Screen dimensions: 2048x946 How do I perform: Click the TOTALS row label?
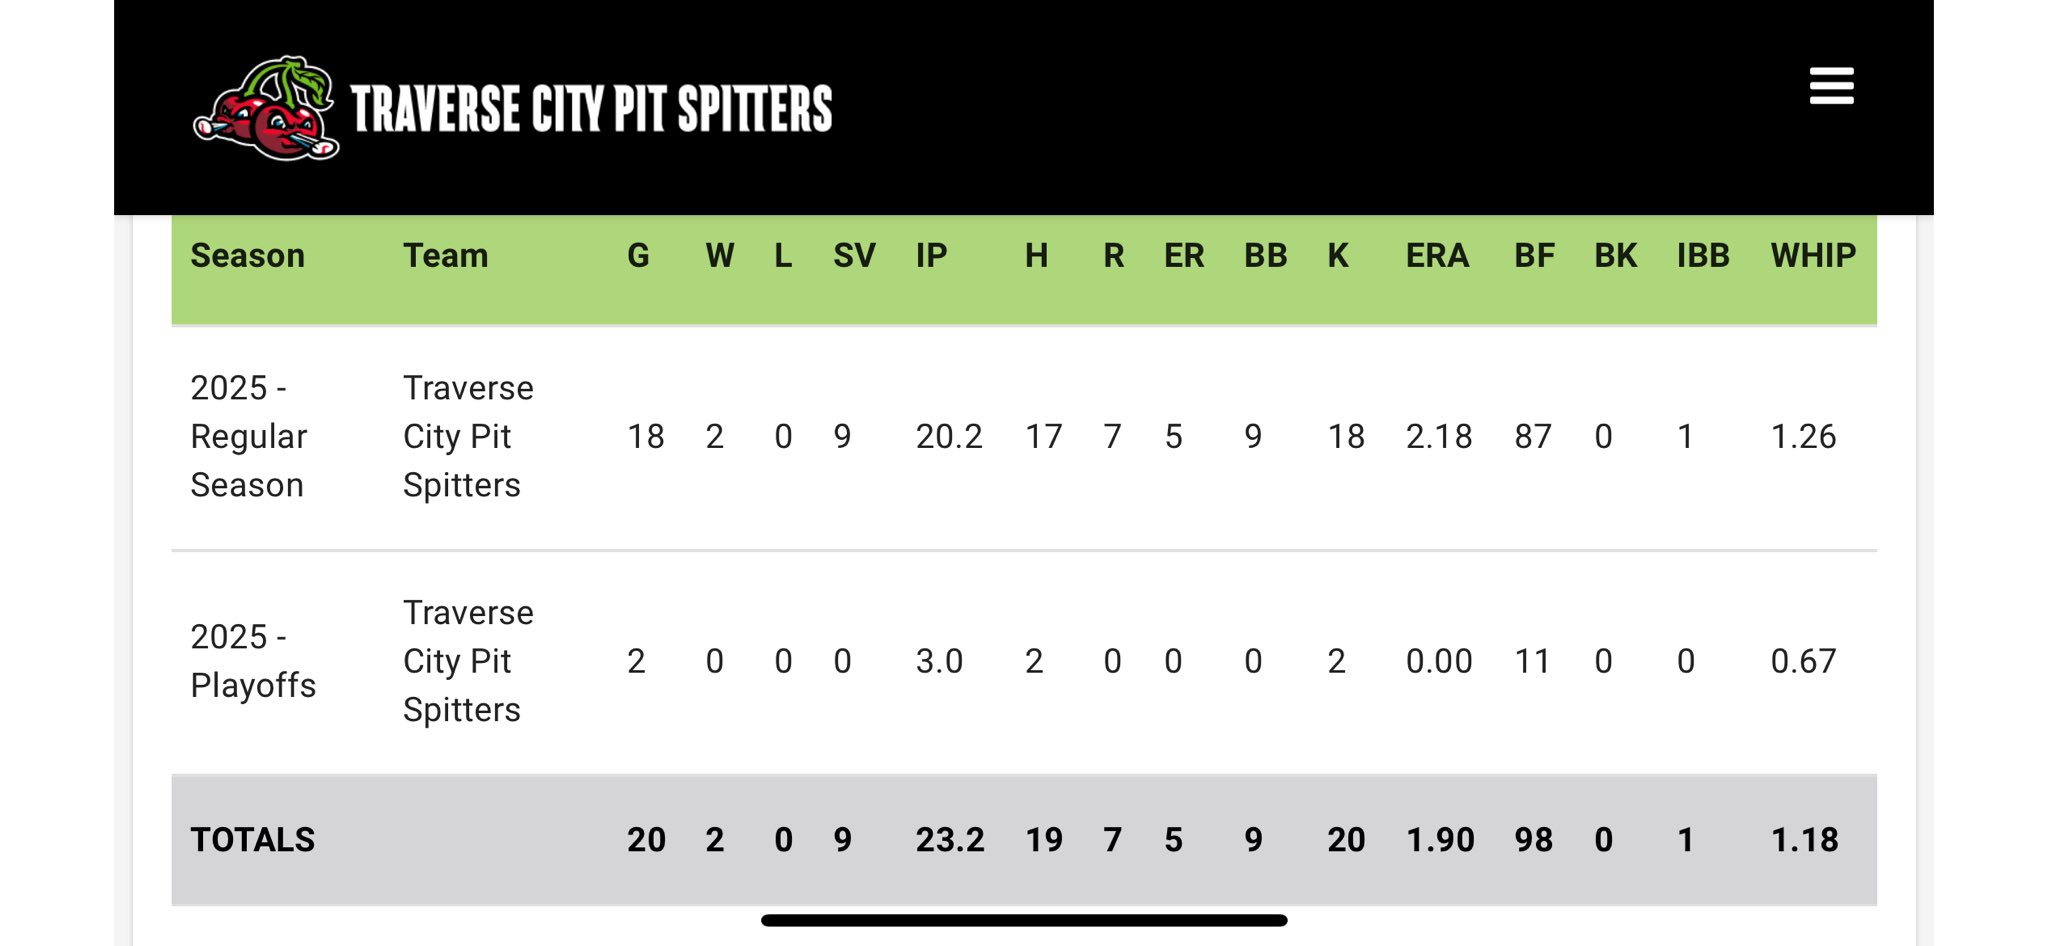pos(253,840)
